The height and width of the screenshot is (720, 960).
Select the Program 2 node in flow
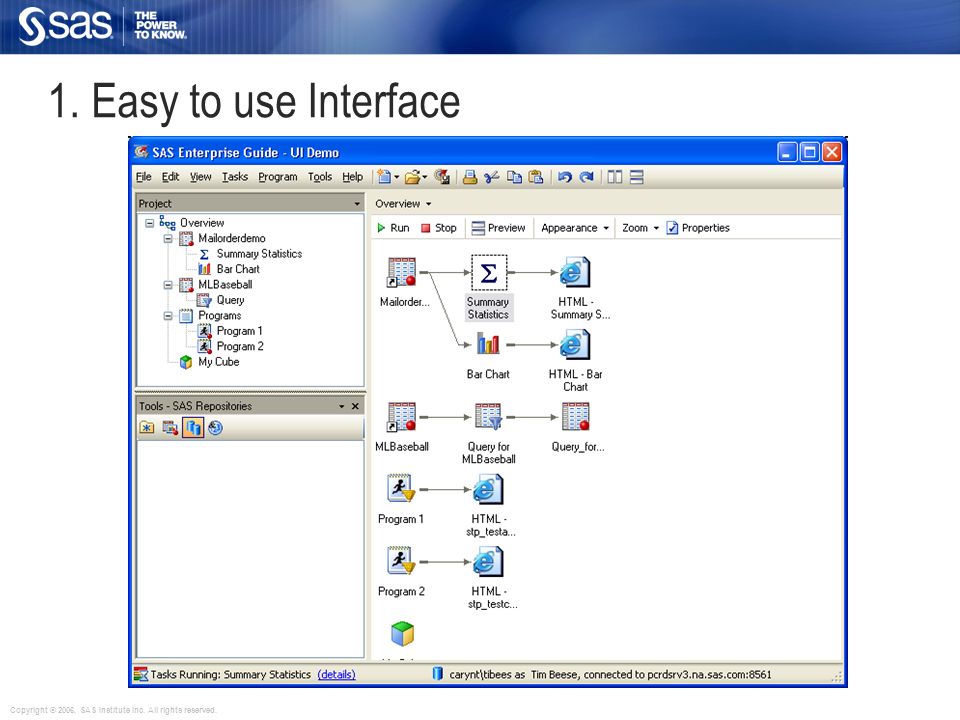[x=401, y=561]
